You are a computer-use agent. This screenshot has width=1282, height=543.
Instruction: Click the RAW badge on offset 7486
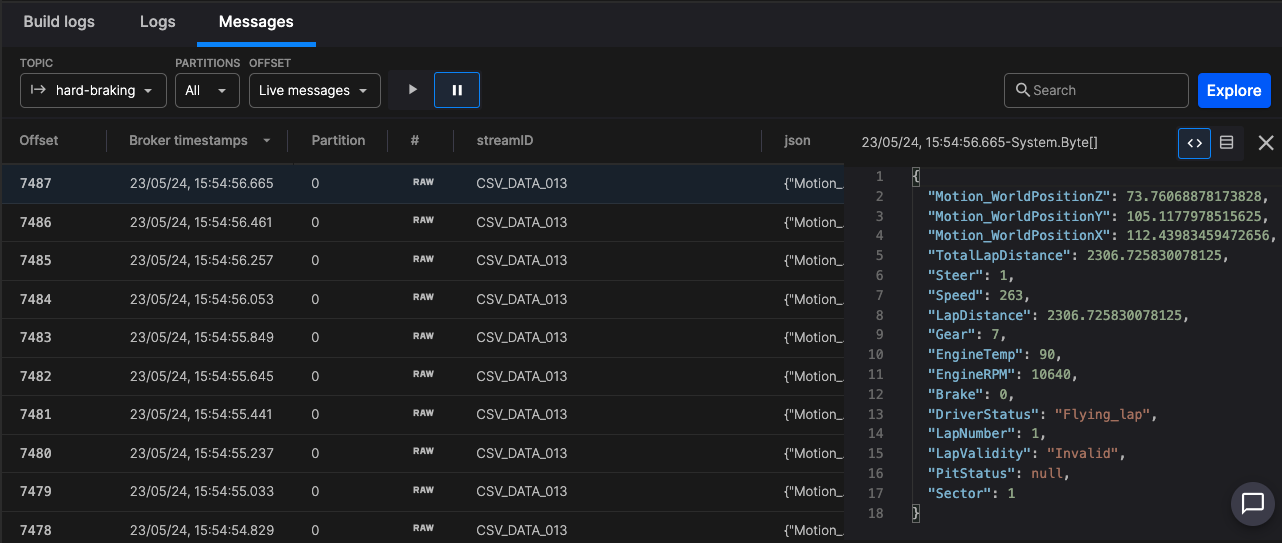pyautogui.click(x=424, y=221)
